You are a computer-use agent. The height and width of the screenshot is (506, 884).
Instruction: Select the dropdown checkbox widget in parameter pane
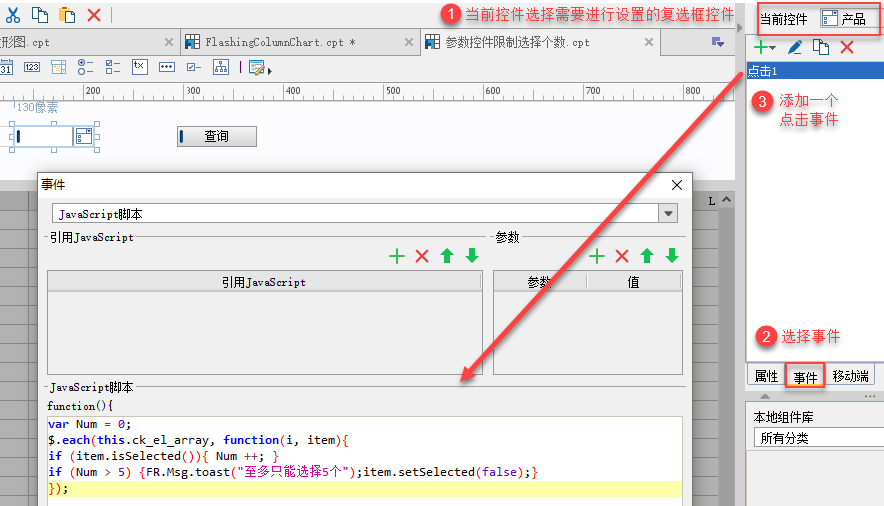(x=54, y=136)
